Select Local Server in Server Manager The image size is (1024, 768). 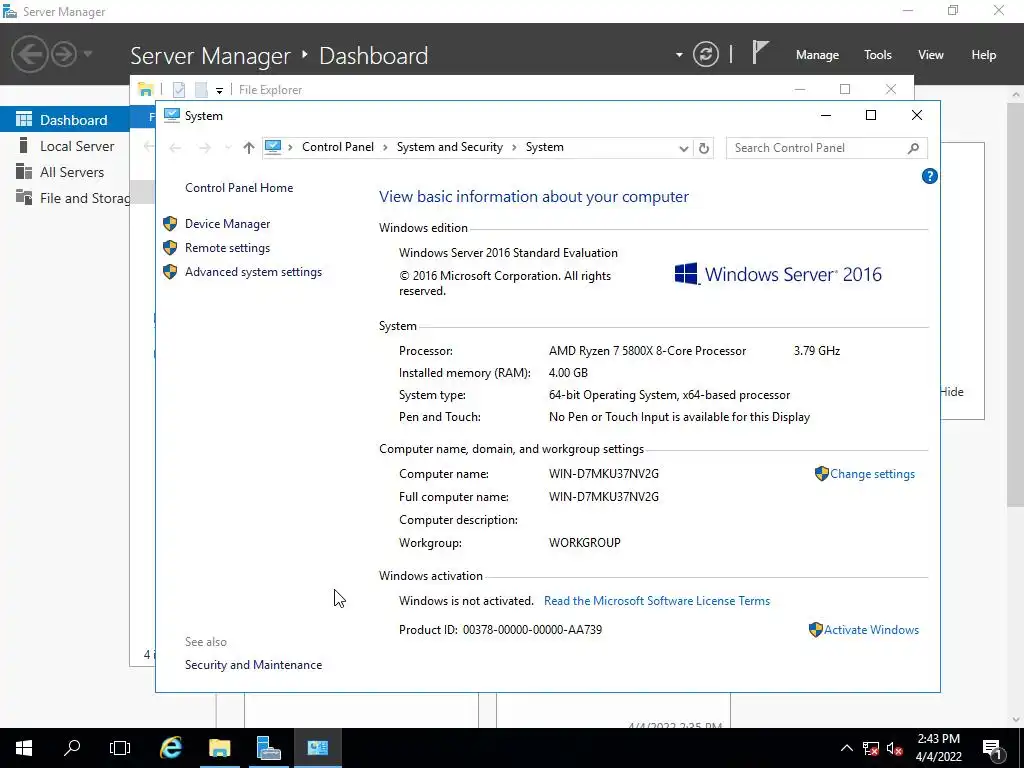[65, 146]
